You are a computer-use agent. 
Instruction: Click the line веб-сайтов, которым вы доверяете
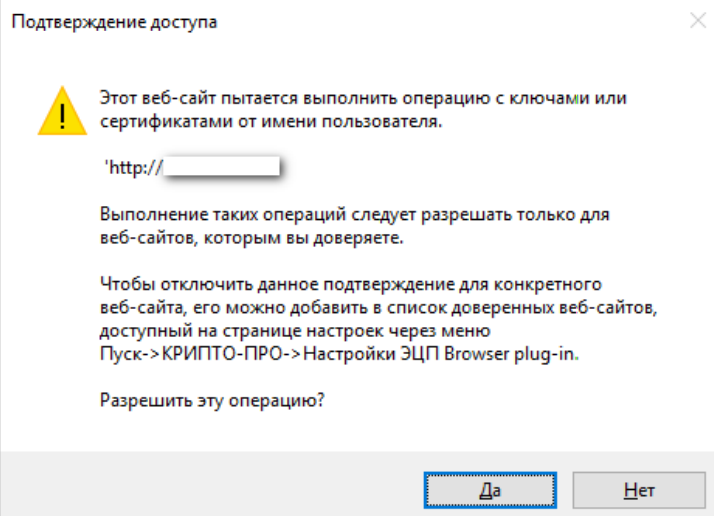252,238
